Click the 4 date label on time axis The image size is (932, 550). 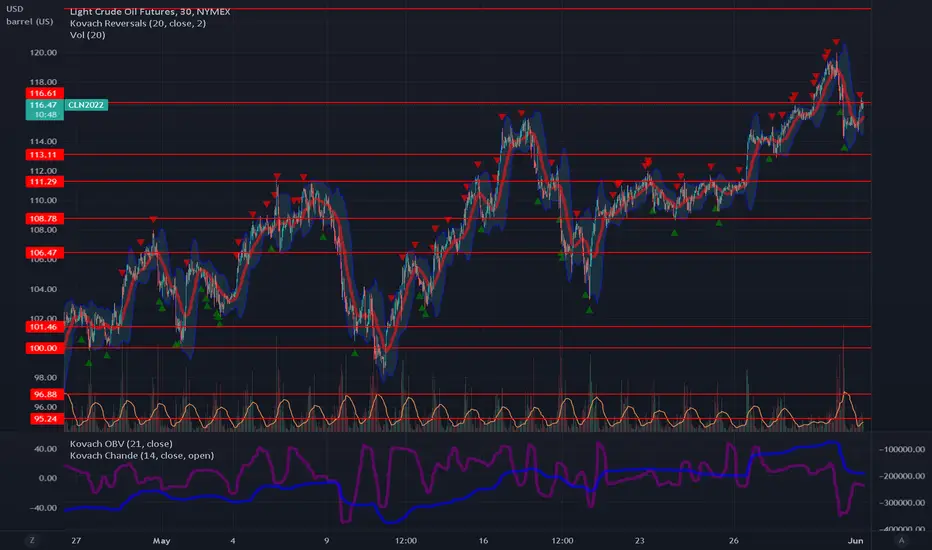pos(233,540)
